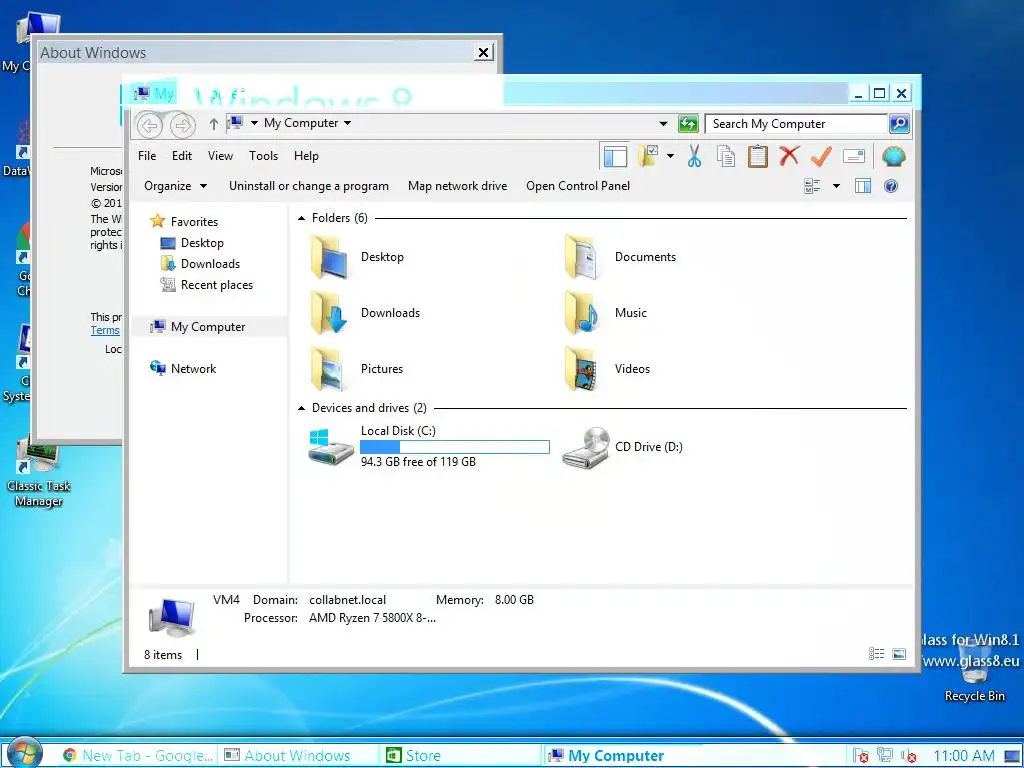Click Terms link in About Windows
Image resolution: width=1024 pixels, height=768 pixels.
tap(105, 330)
